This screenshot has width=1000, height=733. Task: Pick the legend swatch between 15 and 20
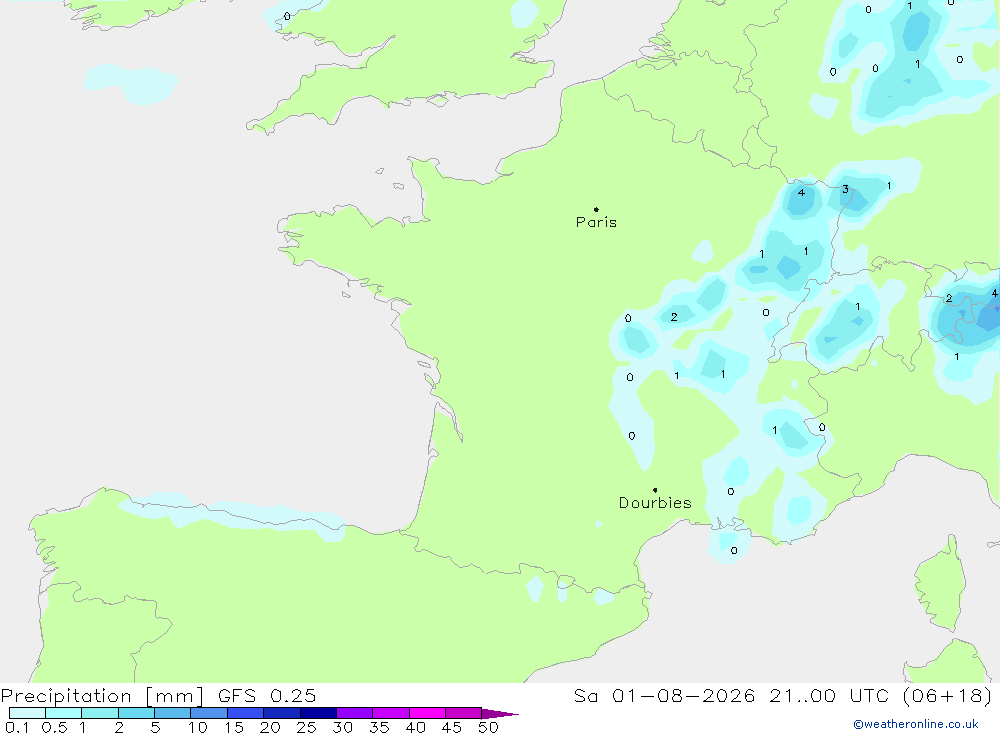(245, 713)
